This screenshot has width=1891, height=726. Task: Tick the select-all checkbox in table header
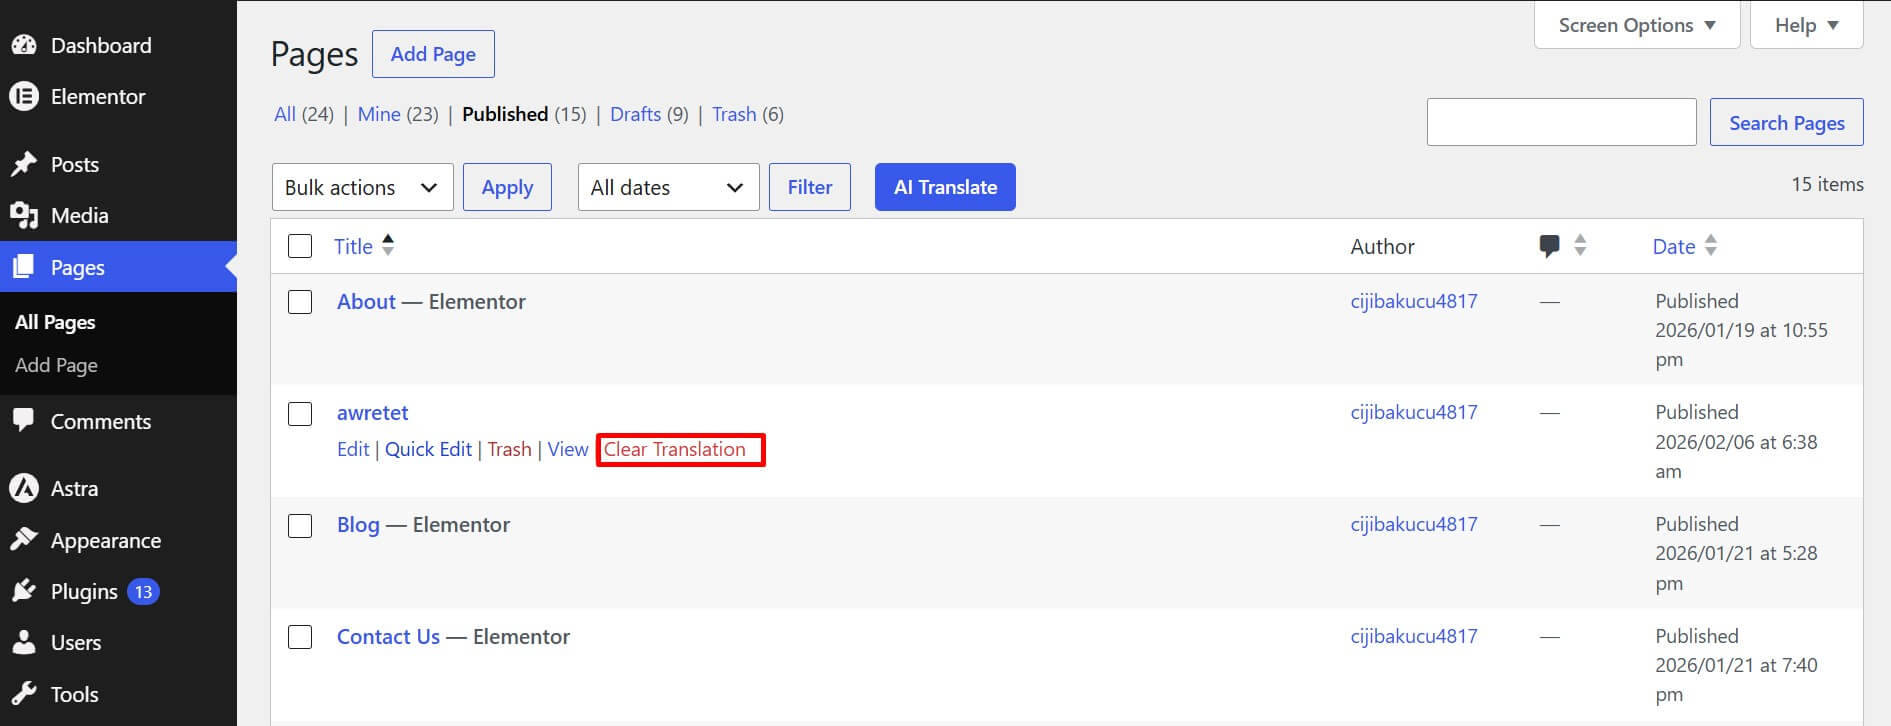300,246
